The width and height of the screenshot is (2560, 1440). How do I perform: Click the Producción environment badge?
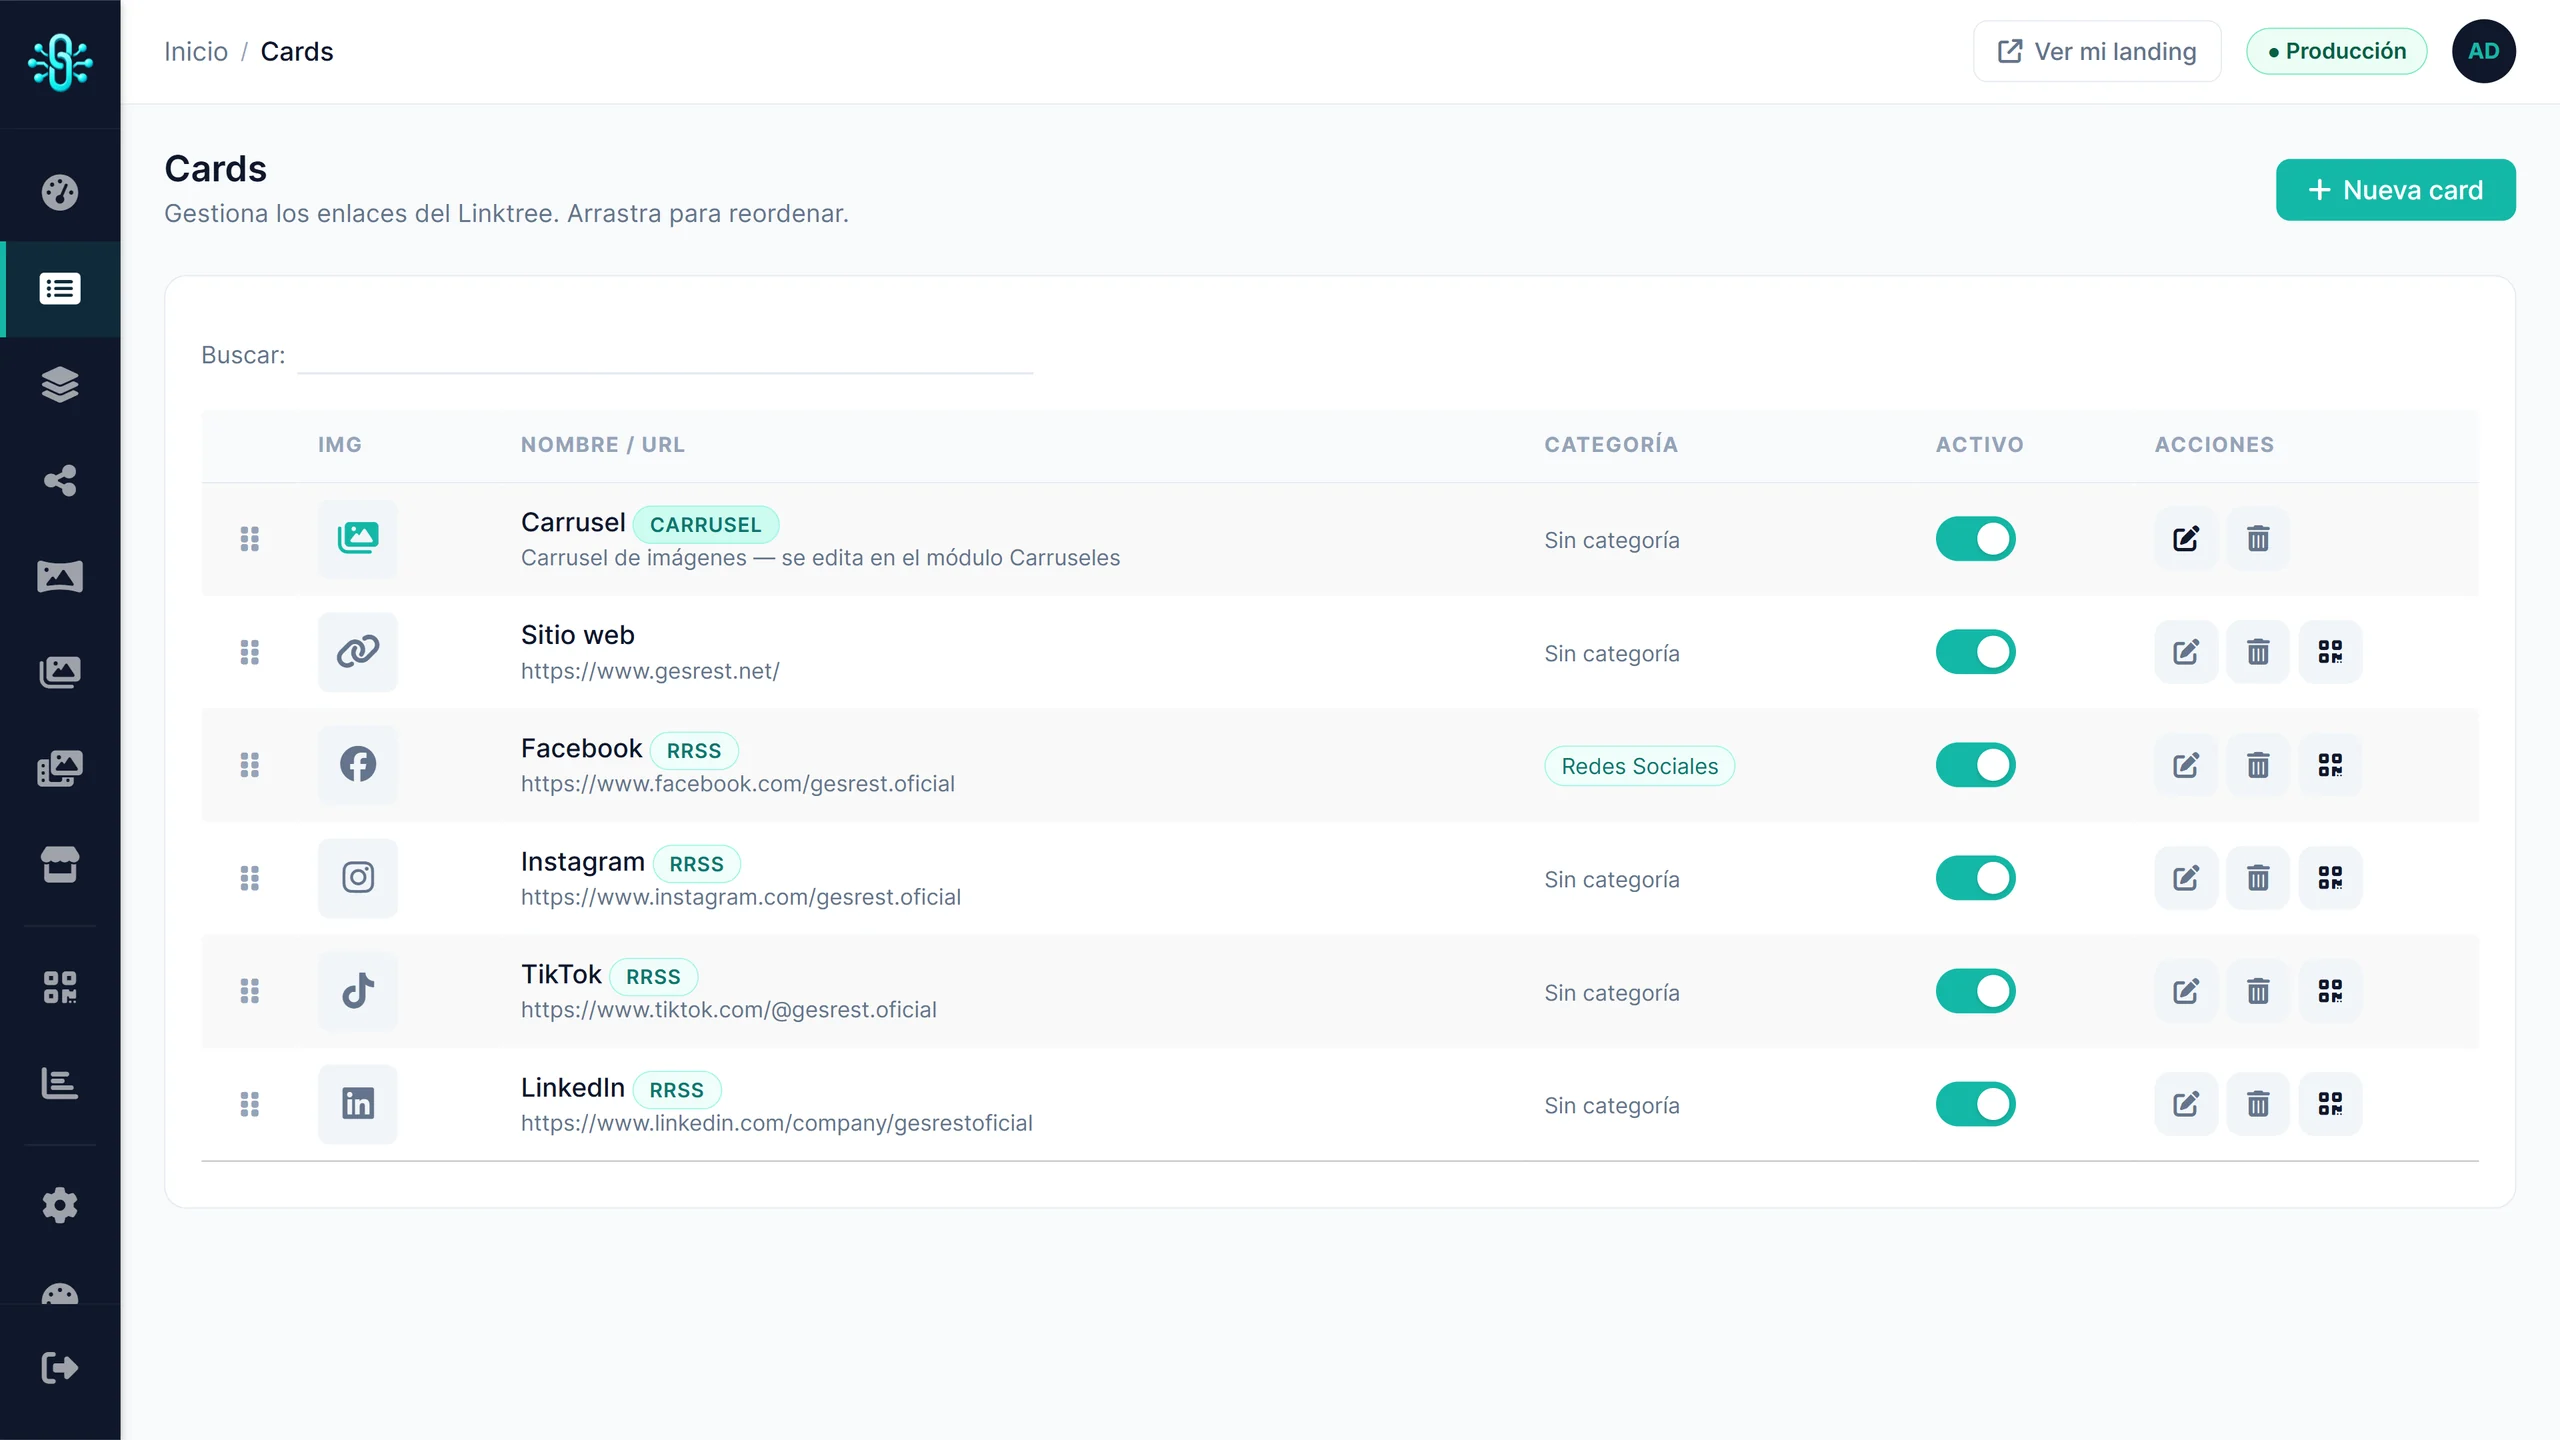(x=2336, y=51)
